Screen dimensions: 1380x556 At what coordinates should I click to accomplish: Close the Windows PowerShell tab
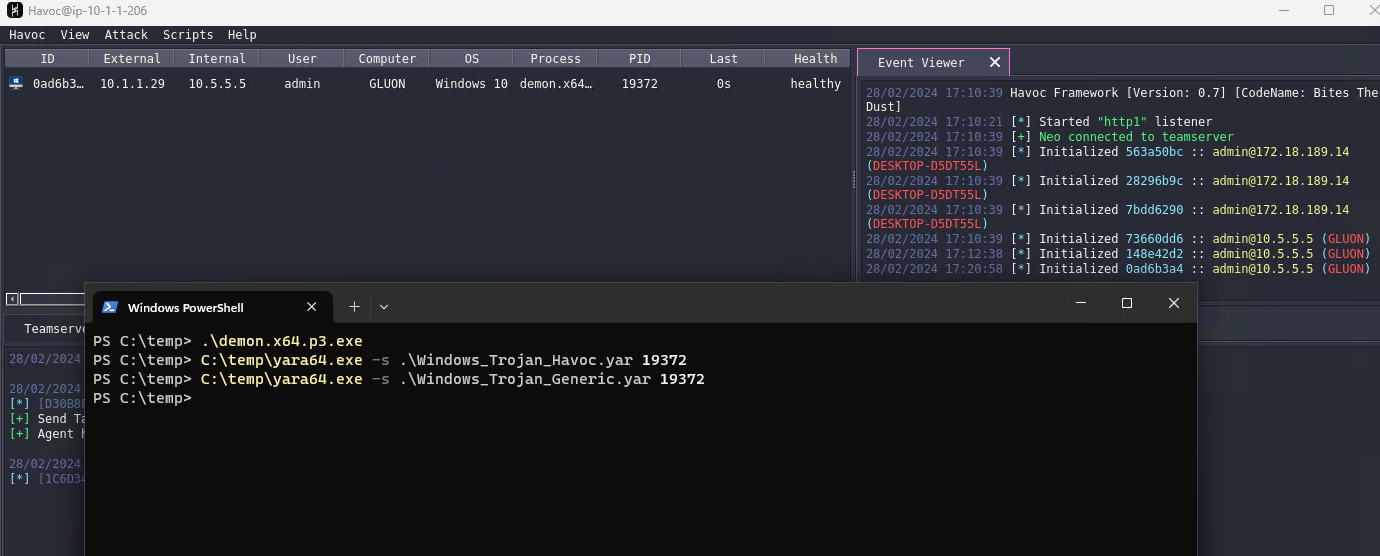point(312,307)
